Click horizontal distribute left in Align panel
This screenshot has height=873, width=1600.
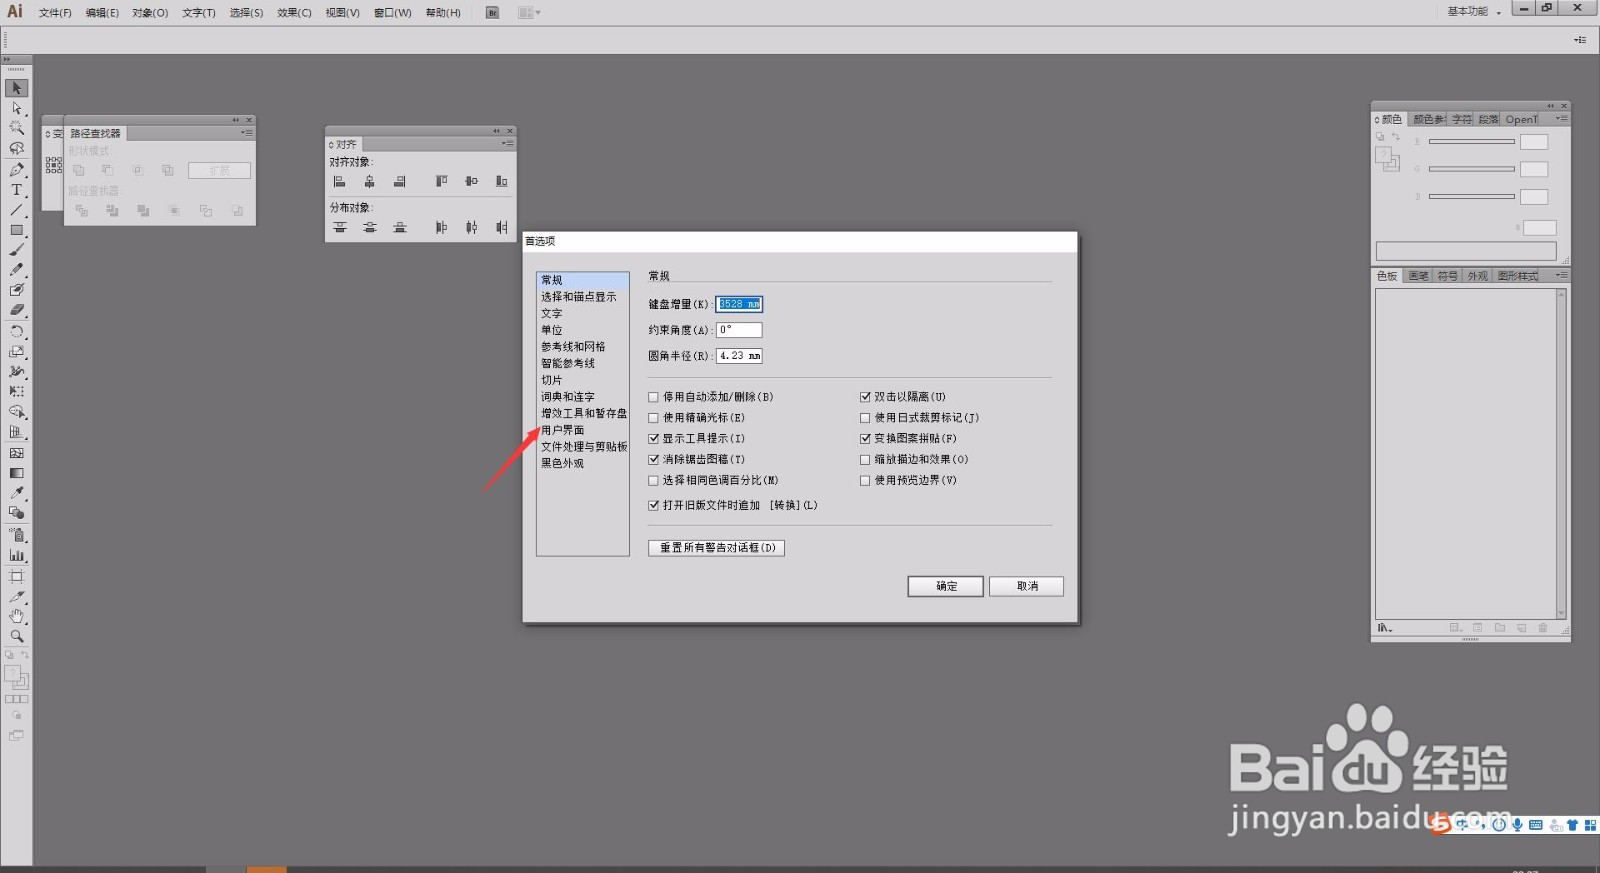[x=441, y=227]
